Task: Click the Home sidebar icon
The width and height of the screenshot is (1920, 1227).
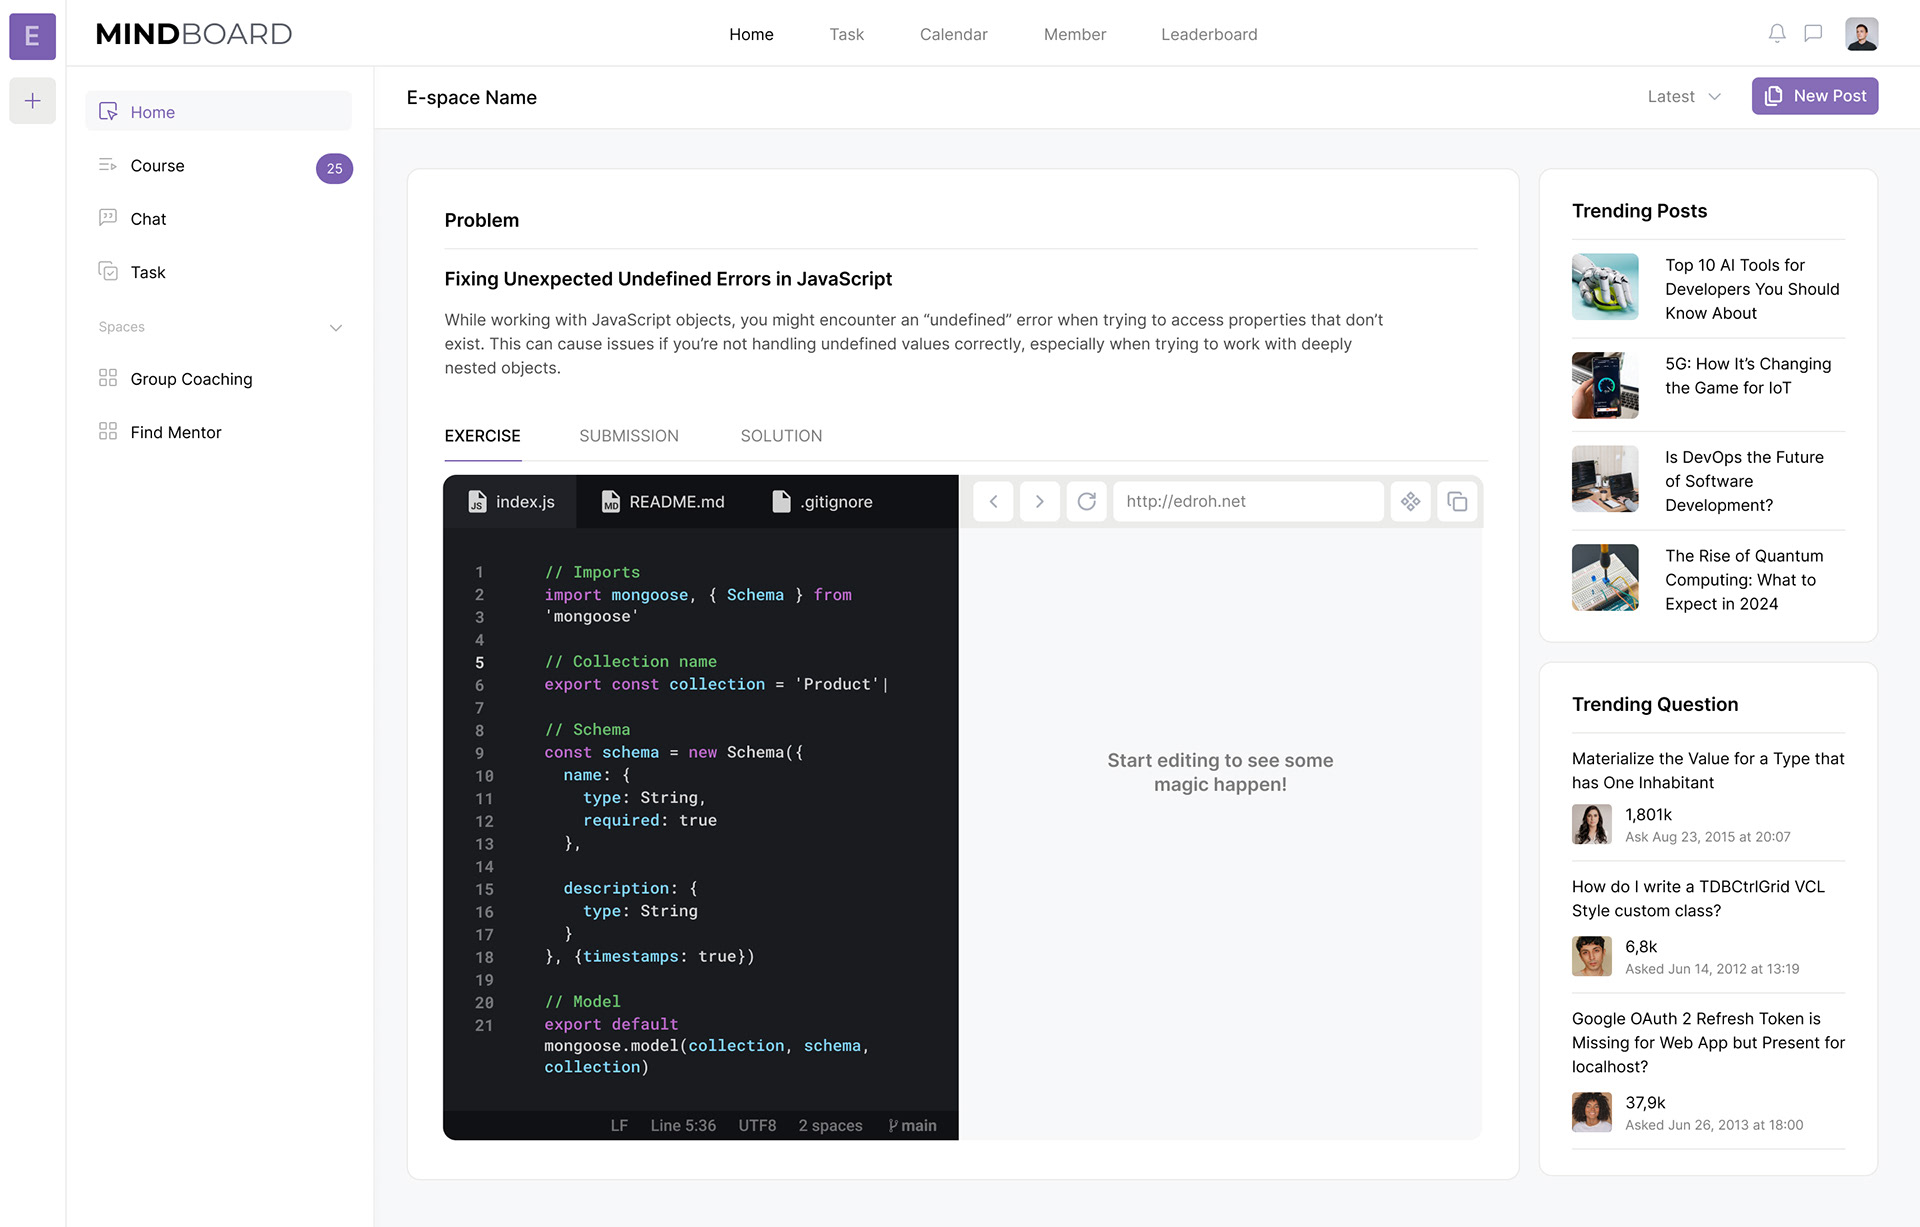Action: [x=108, y=111]
